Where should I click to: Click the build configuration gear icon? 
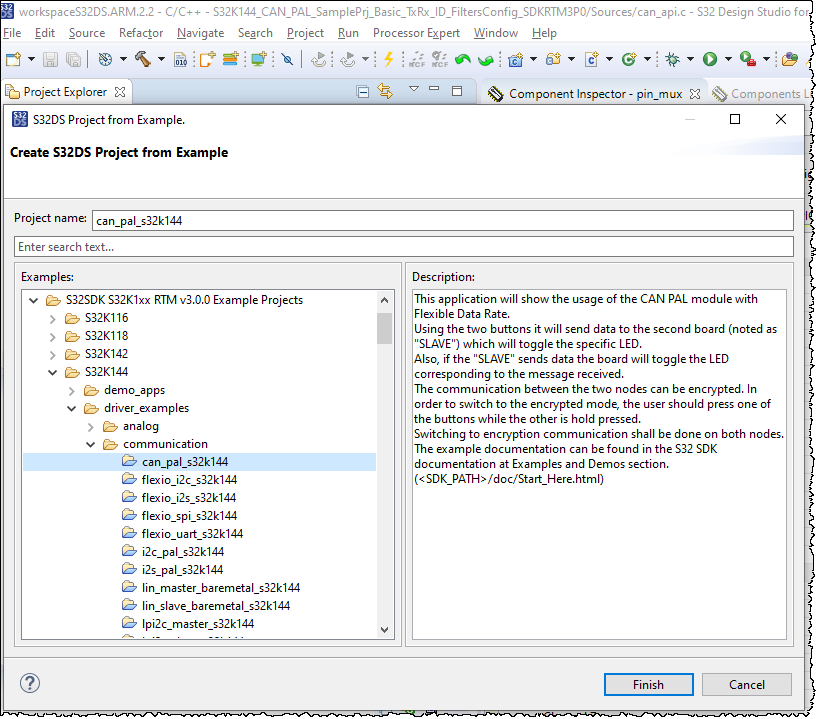click(105, 59)
